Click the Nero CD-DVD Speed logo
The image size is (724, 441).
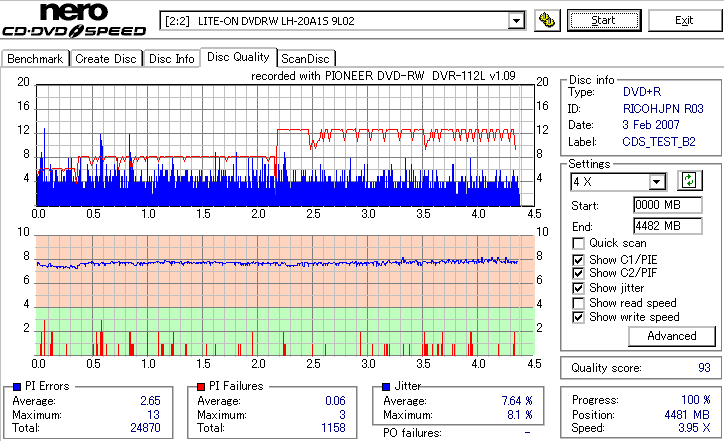click(74, 19)
